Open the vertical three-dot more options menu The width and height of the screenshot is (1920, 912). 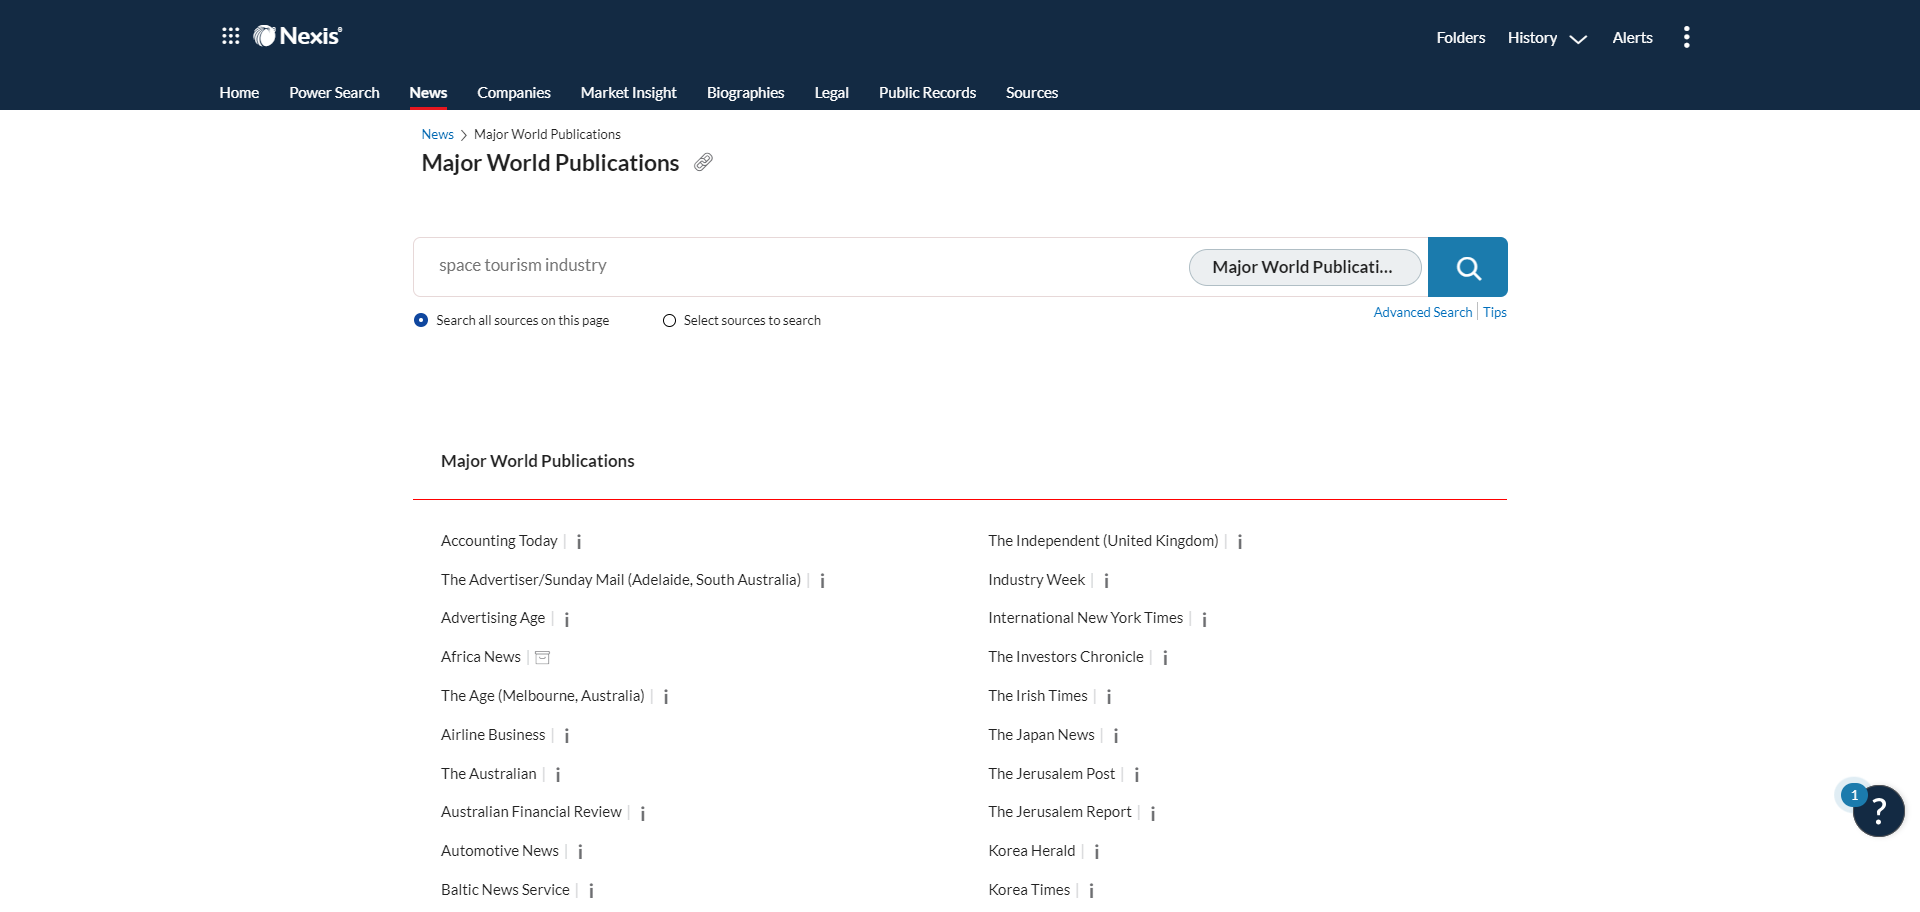click(1686, 37)
